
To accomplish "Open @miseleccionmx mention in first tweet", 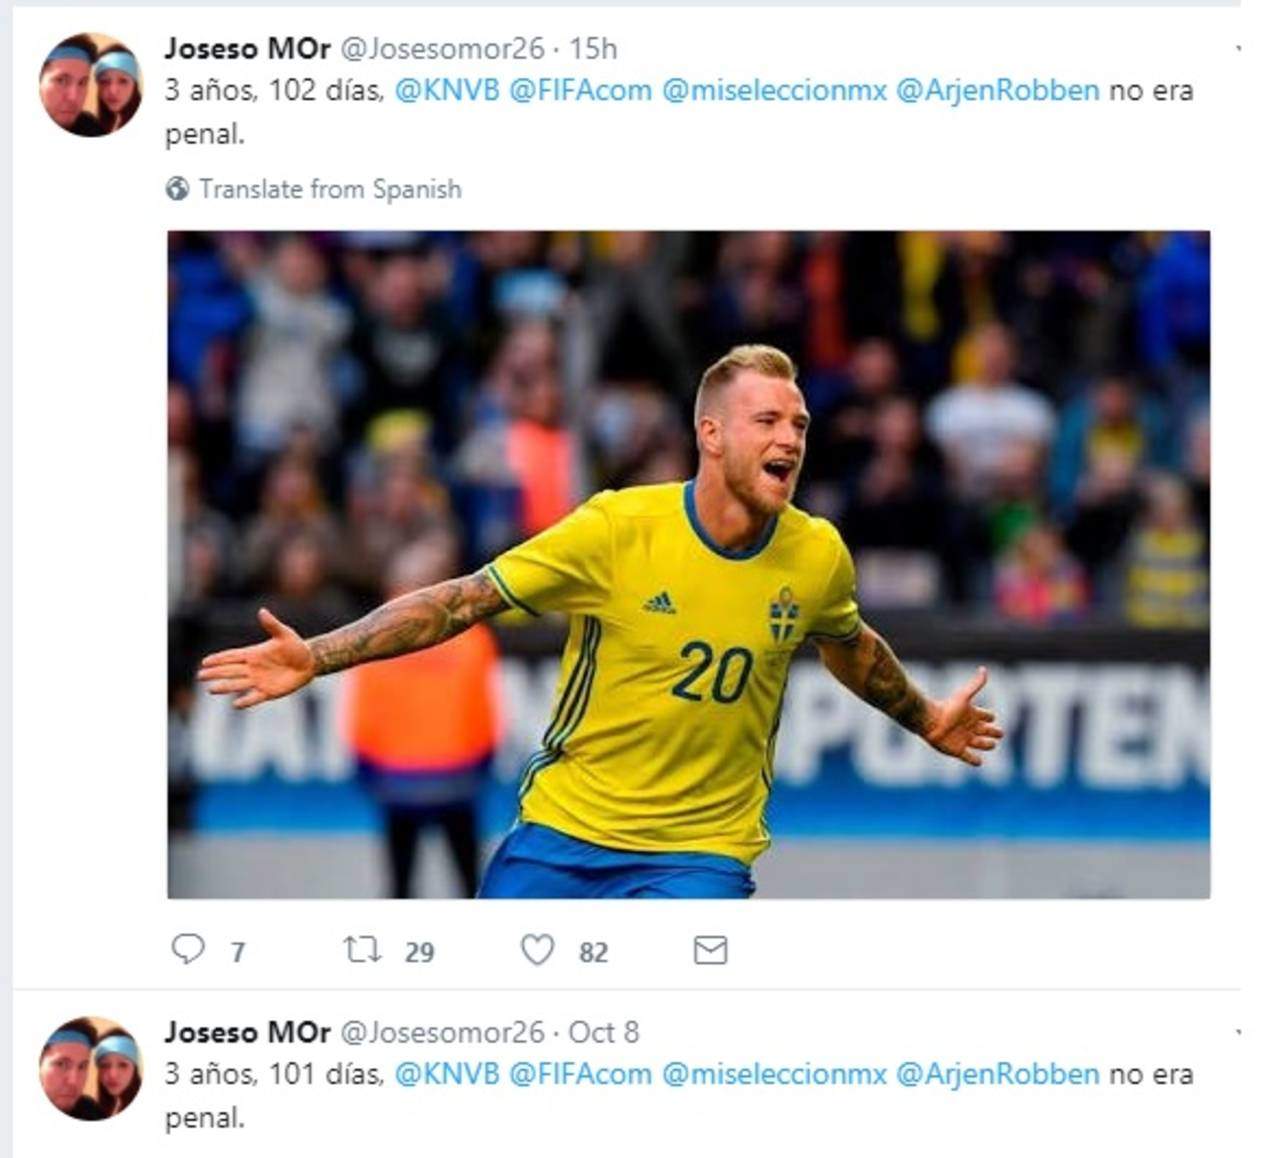I will click(x=774, y=90).
